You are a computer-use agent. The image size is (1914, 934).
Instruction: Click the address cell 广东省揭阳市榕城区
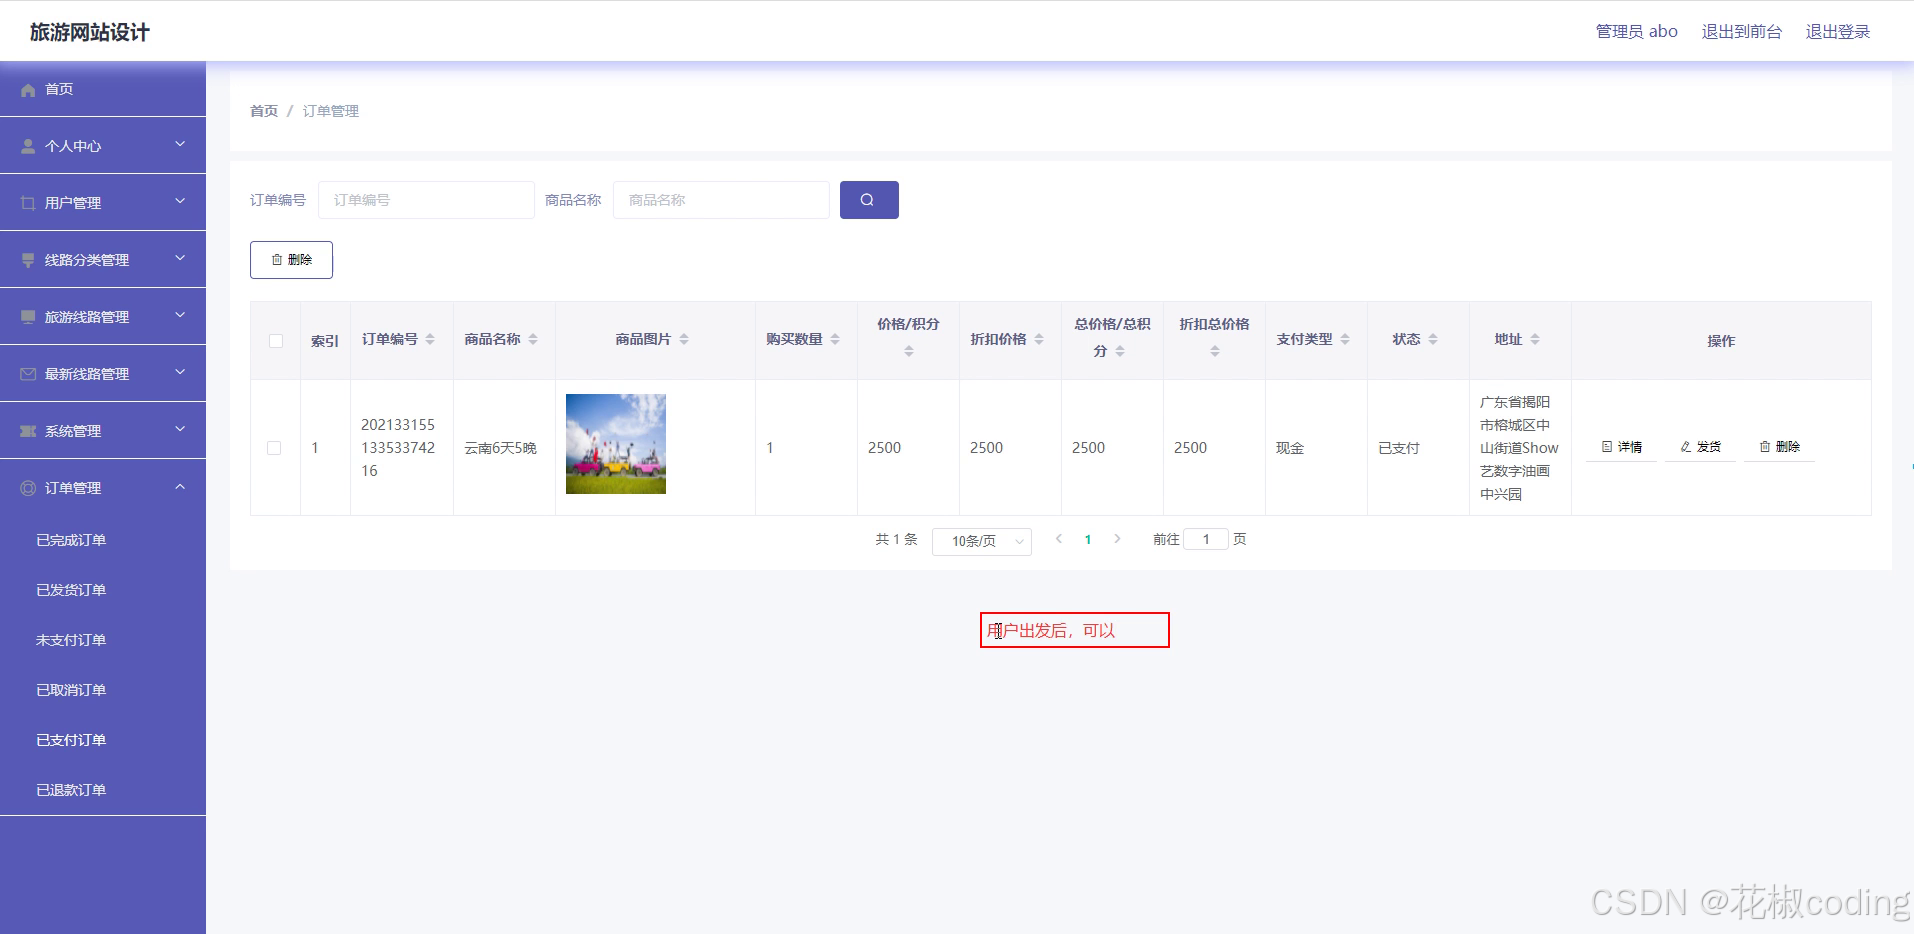coord(1519,448)
